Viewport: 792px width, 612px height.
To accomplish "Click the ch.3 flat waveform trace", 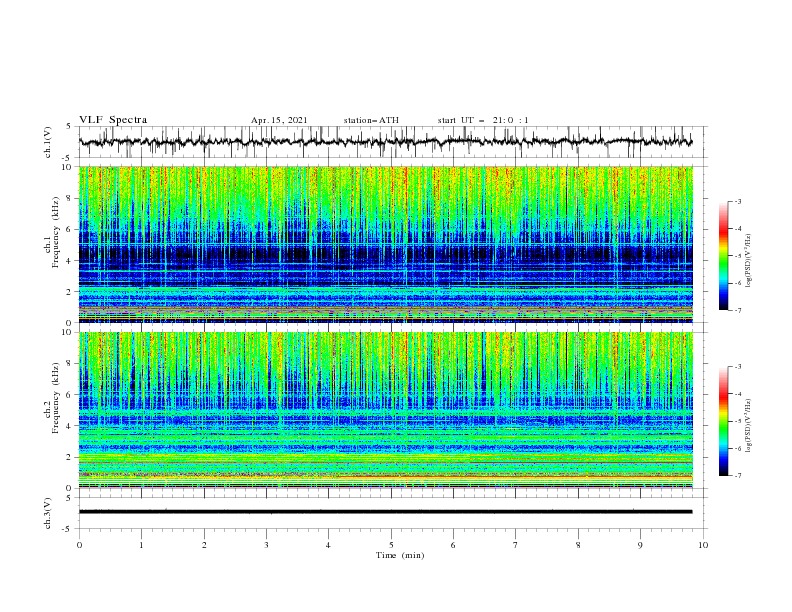I will click(386, 512).
